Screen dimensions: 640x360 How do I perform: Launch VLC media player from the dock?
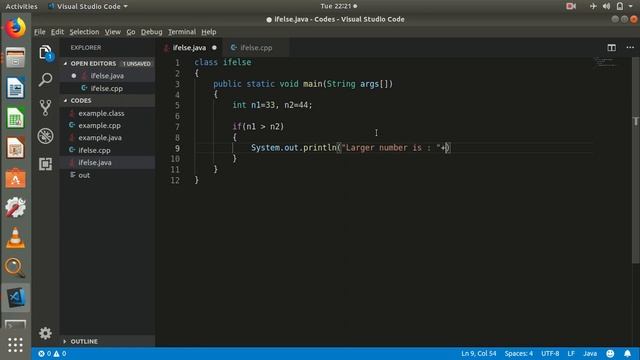point(16,238)
